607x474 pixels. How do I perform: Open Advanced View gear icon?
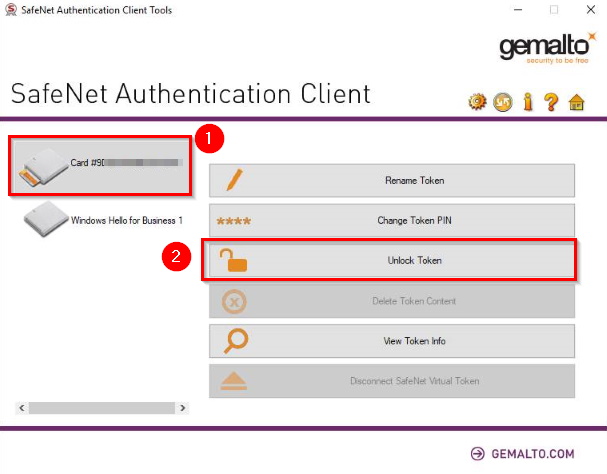pyautogui.click(x=477, y=102)
